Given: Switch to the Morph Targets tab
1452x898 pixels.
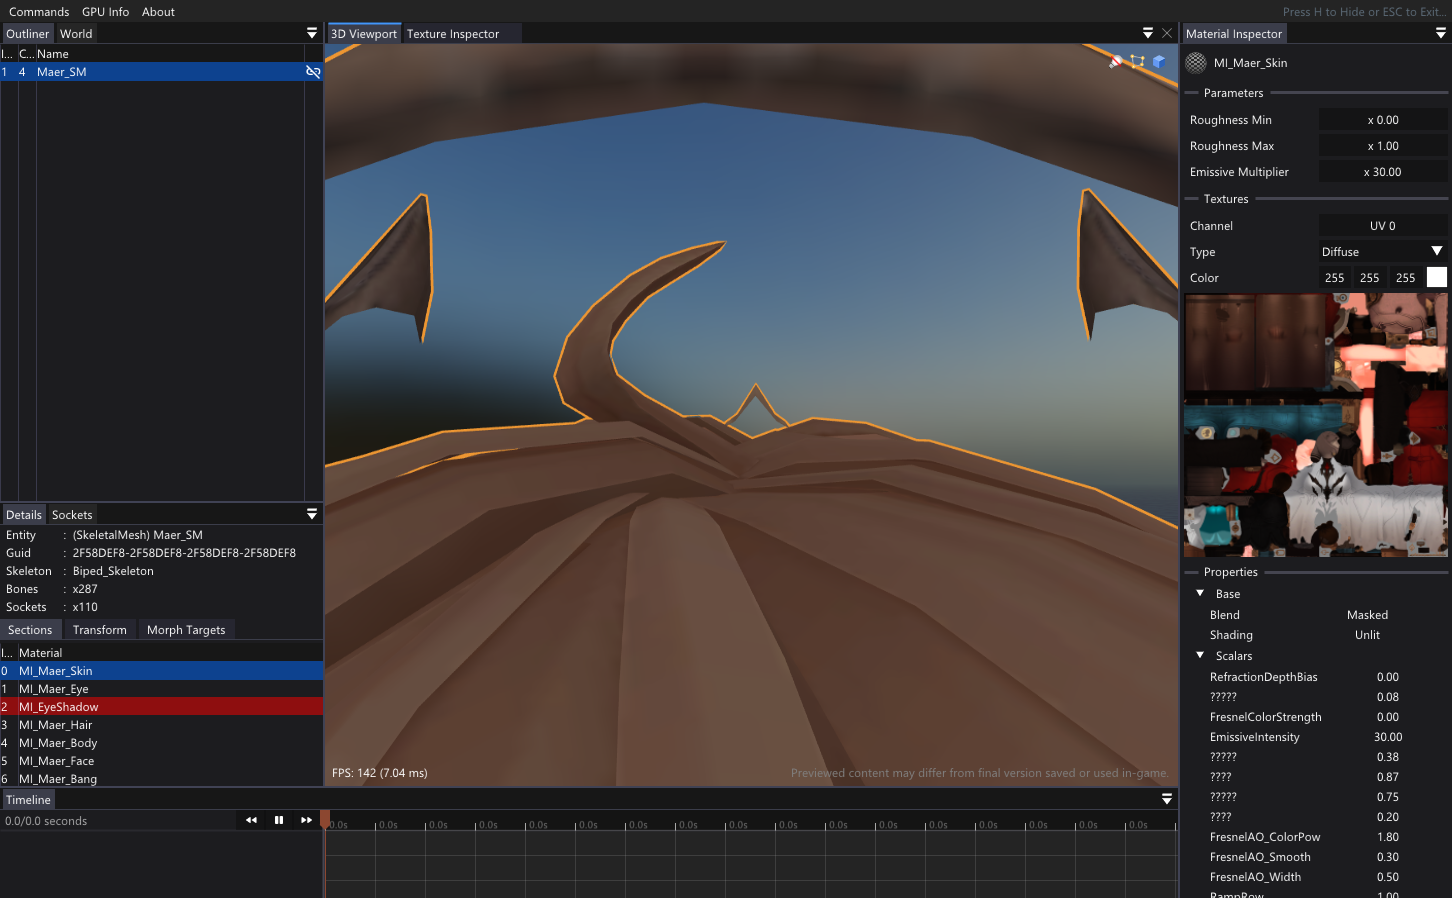Looking at the screenshot, I should pyautogui.click(x=186, y=630).
